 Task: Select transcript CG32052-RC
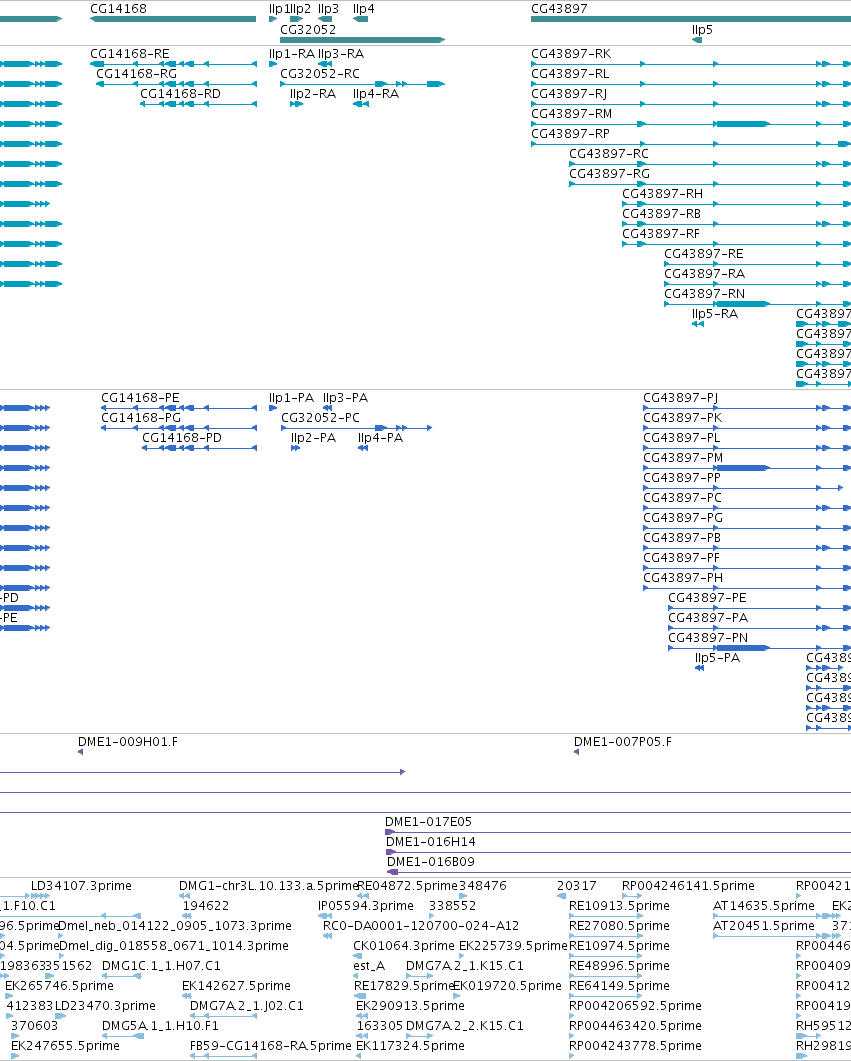320,74
